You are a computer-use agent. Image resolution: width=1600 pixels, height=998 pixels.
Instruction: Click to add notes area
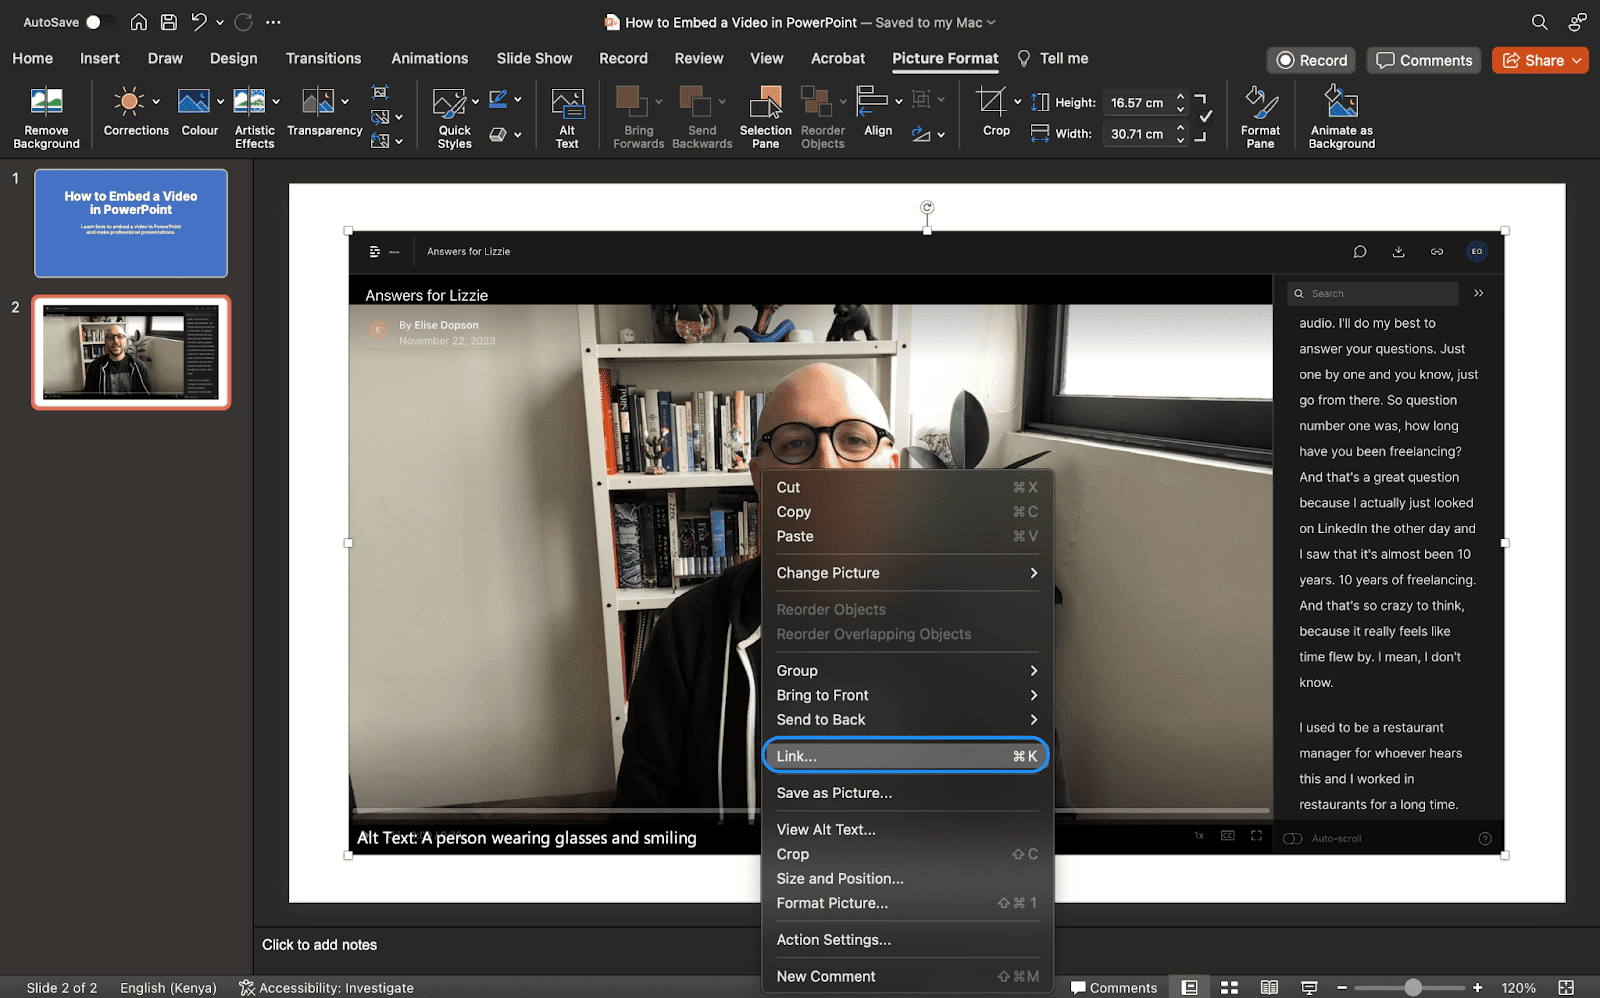coord(319,945)
